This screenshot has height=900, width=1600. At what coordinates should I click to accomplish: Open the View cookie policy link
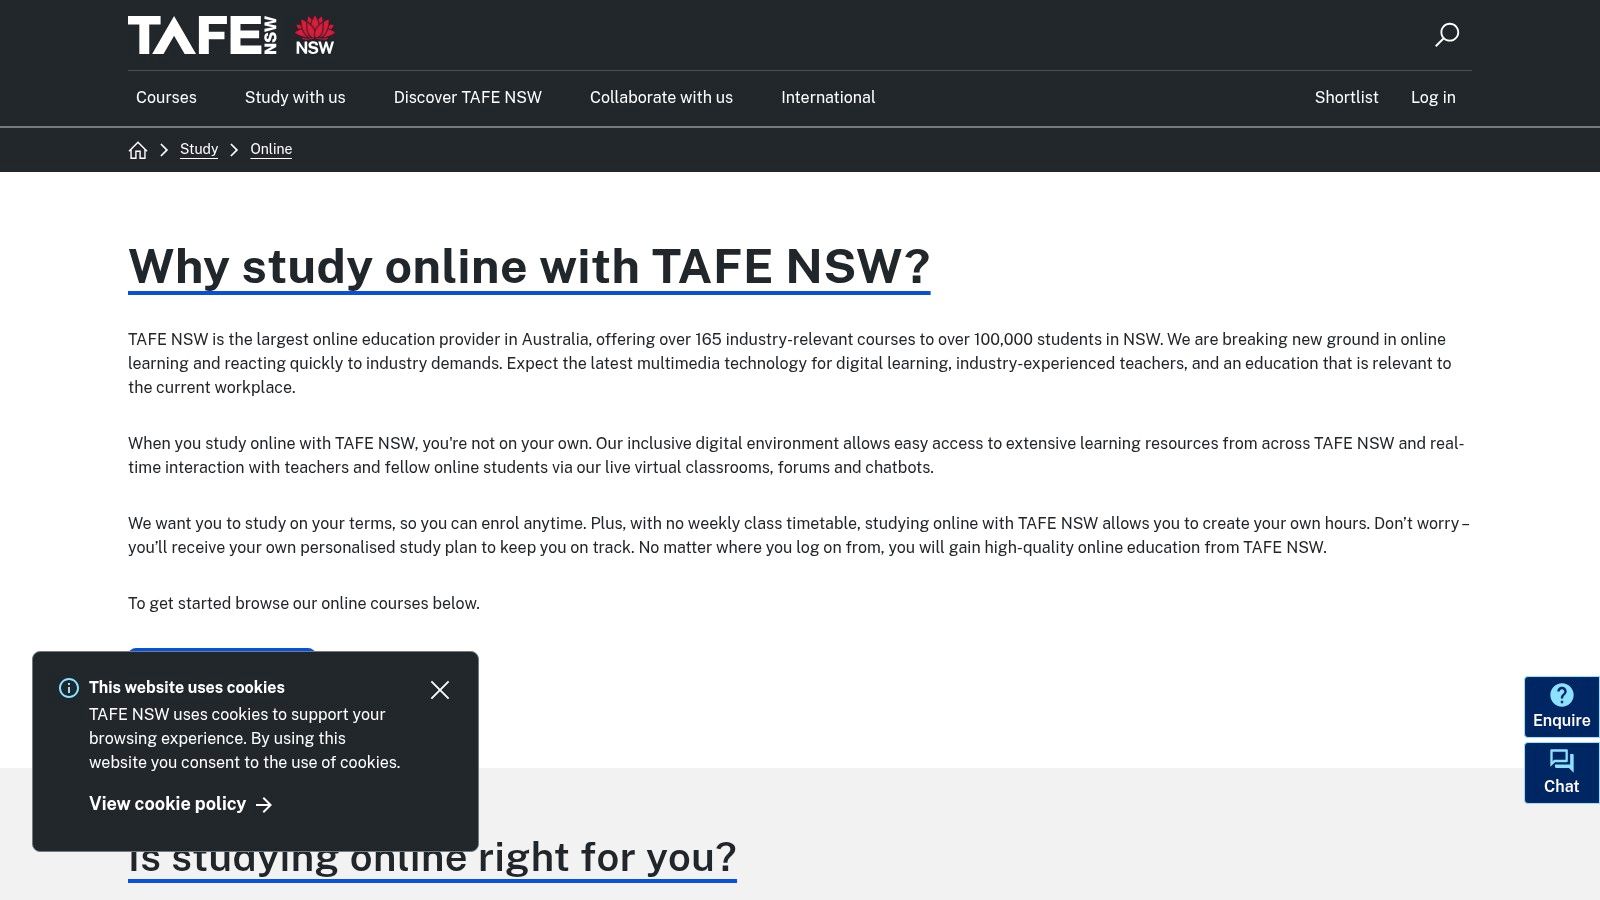pyautogui.click(x=166, y=804)
